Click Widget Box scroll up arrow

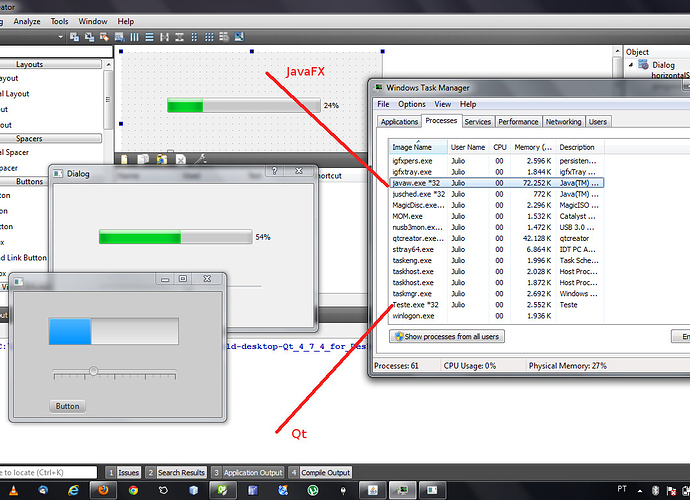108,64
